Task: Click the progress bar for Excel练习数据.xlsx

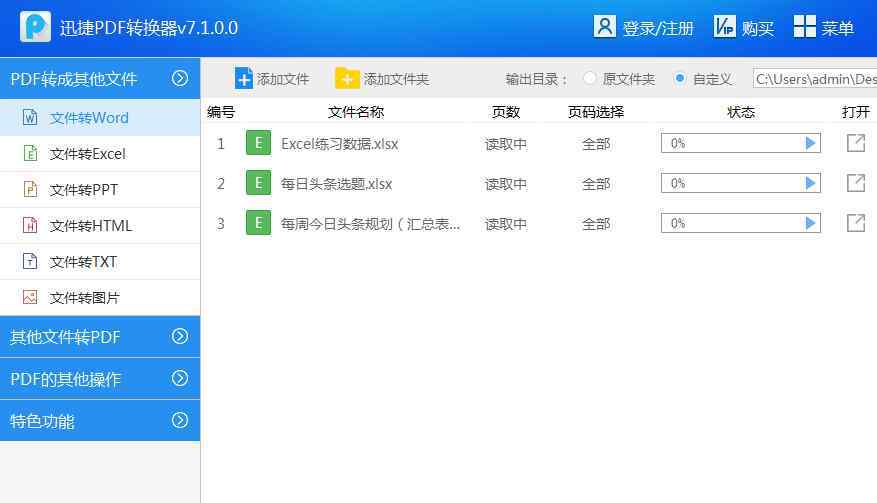Action: coord(741,143)
